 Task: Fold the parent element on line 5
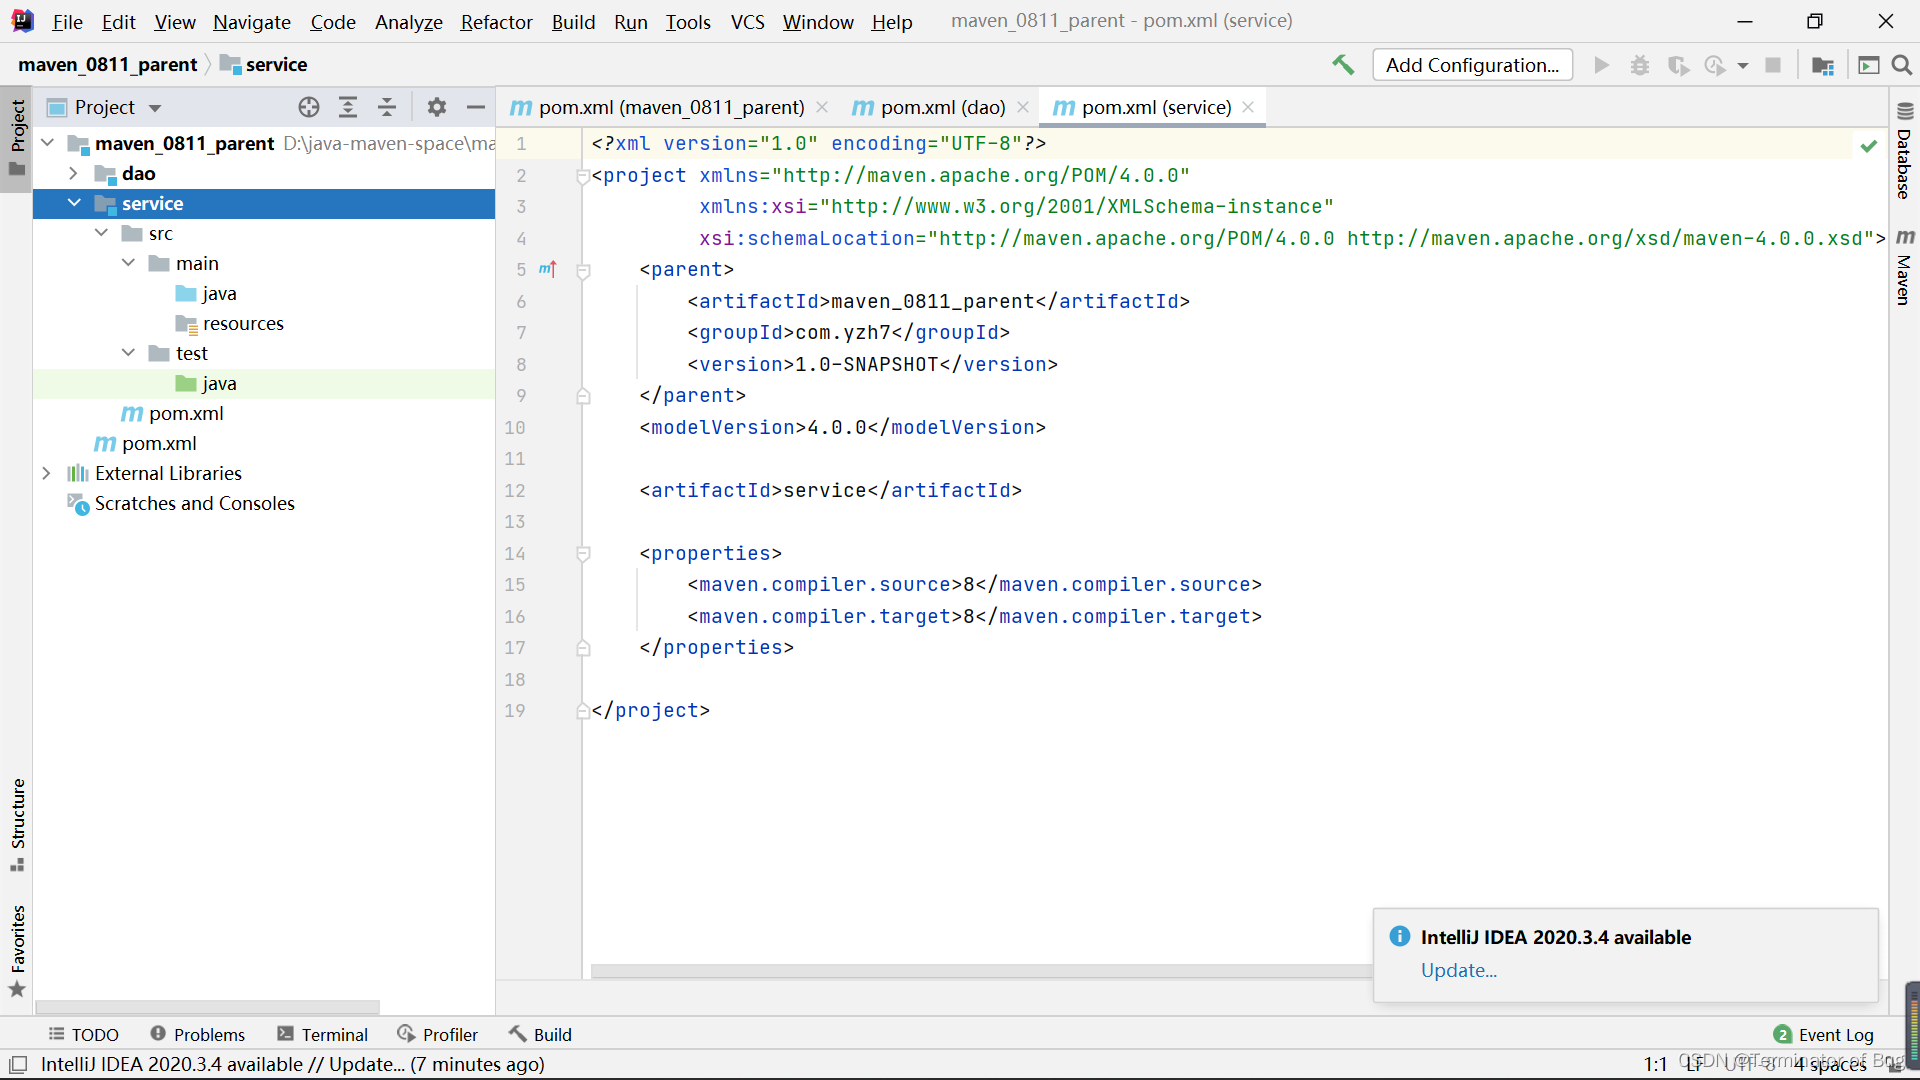[x=583, y=270]
